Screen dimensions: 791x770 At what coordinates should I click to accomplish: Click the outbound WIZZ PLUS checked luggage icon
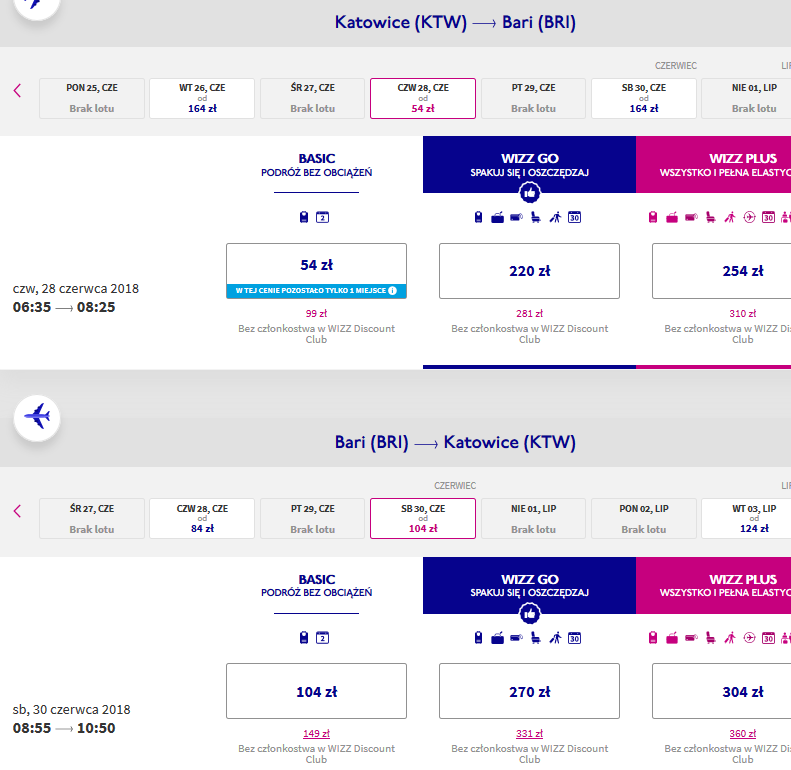click(x=691, y=217)
